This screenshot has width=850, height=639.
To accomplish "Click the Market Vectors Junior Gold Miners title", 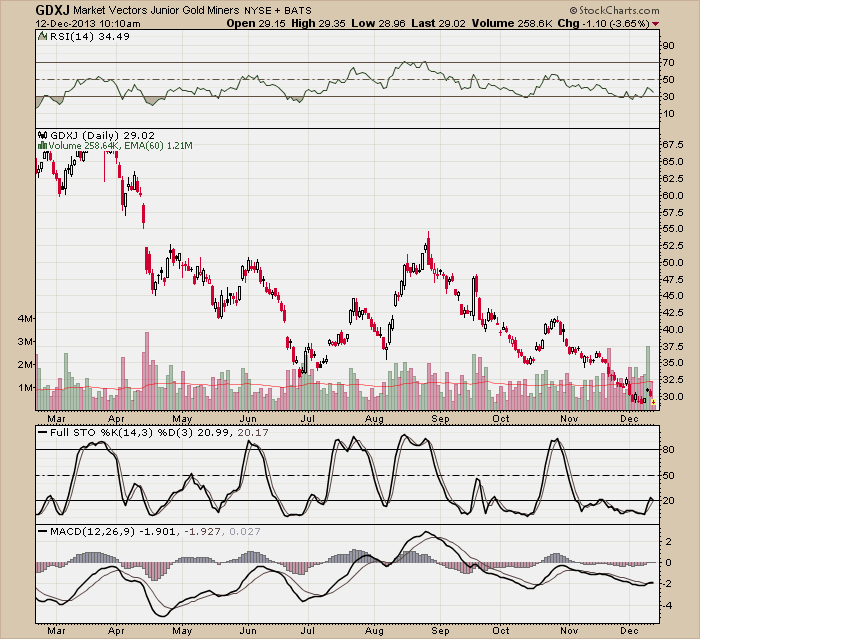I will pos(156,10).
